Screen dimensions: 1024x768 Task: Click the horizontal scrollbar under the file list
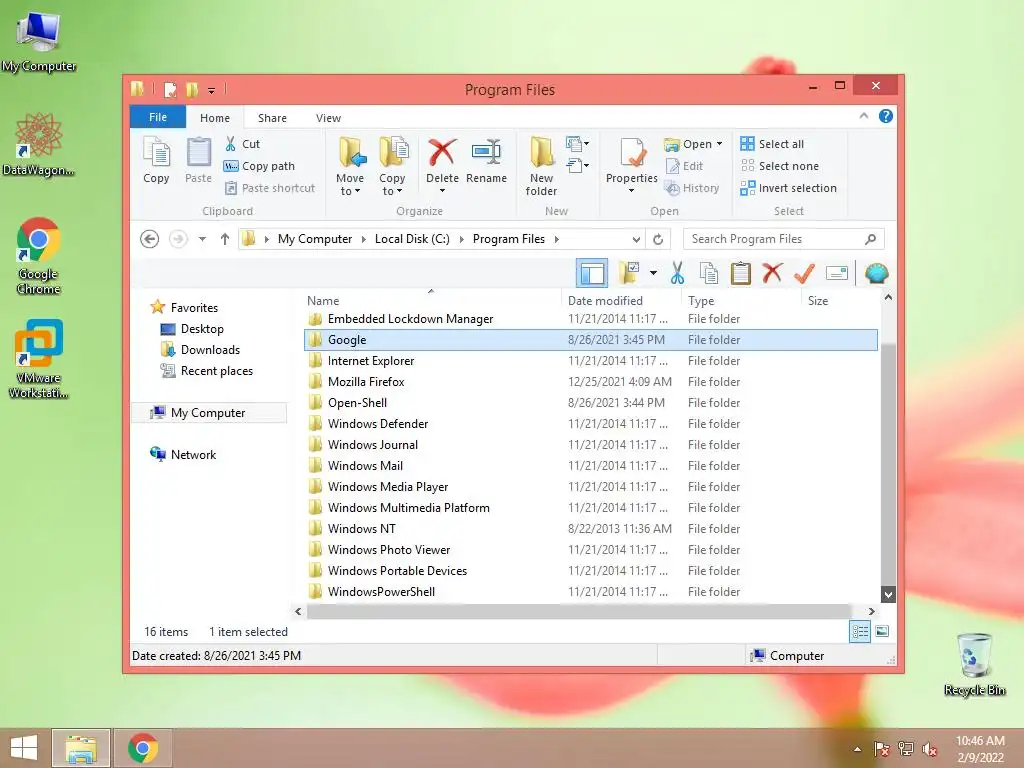[x=579, y=611]
